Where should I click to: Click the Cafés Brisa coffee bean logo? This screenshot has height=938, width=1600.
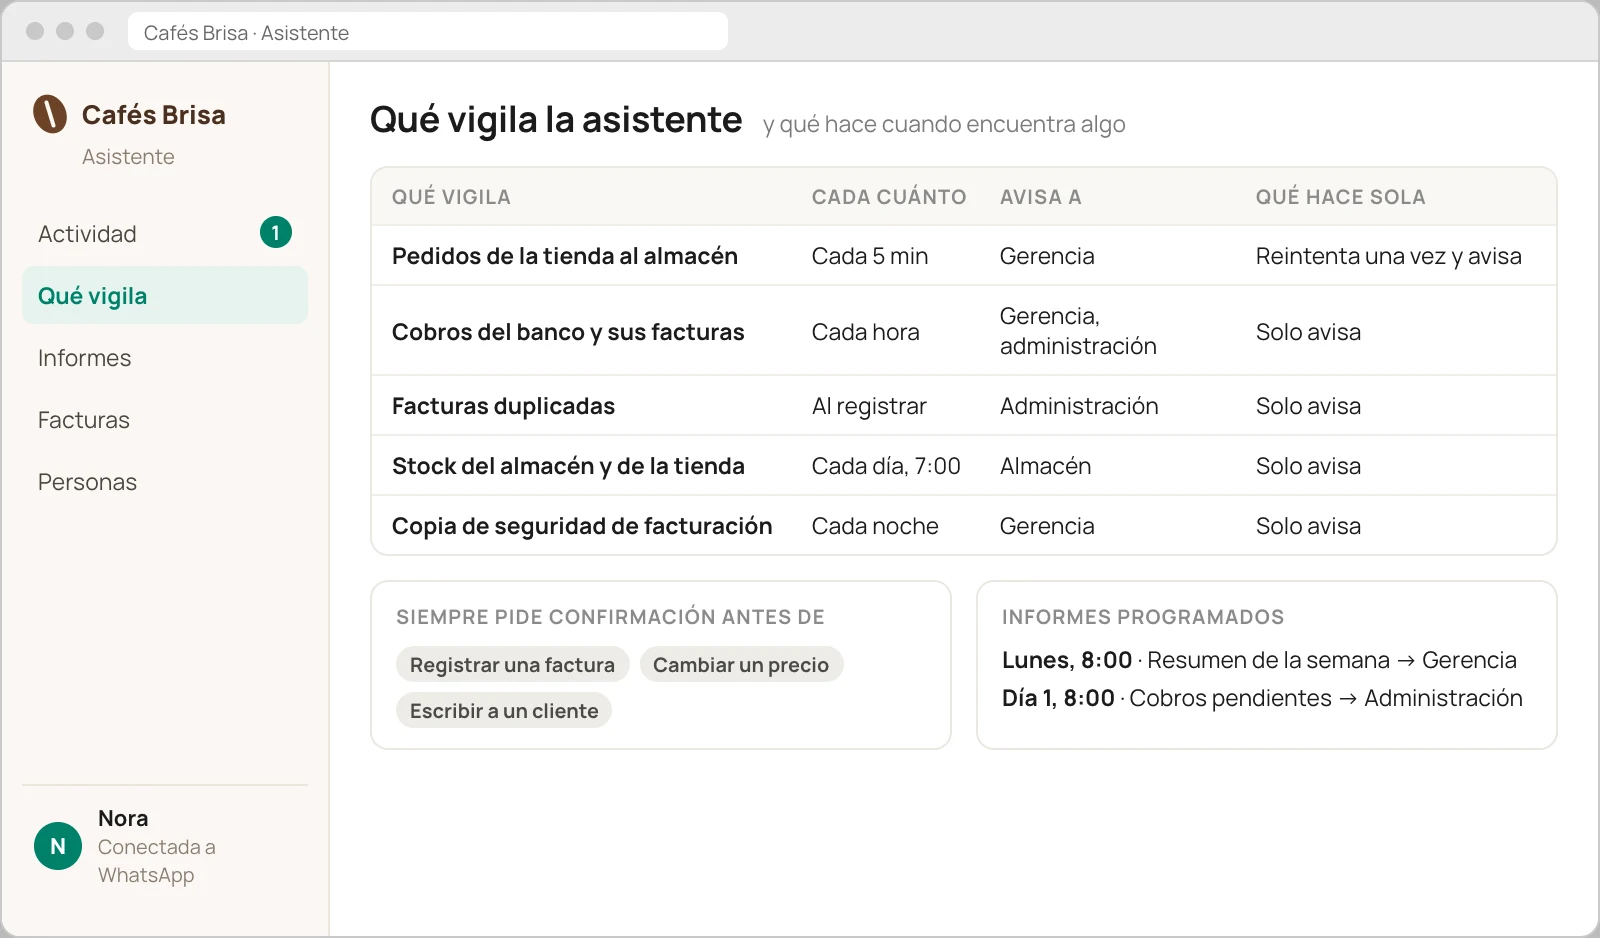(x=50, y=114)
